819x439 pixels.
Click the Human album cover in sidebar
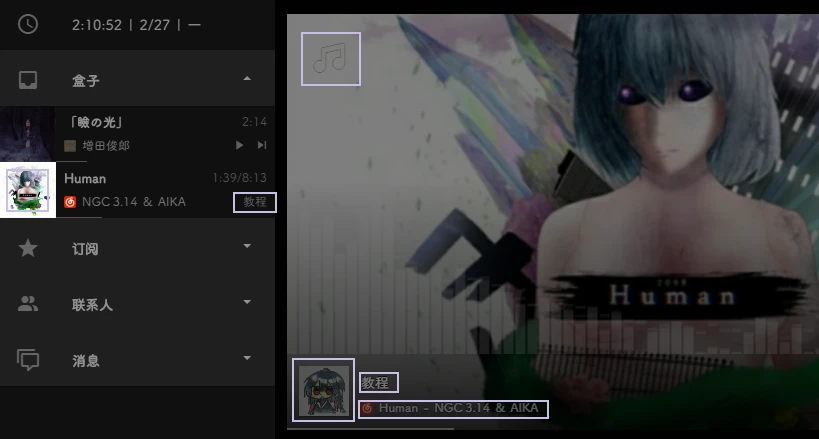[x=28, y=190]
